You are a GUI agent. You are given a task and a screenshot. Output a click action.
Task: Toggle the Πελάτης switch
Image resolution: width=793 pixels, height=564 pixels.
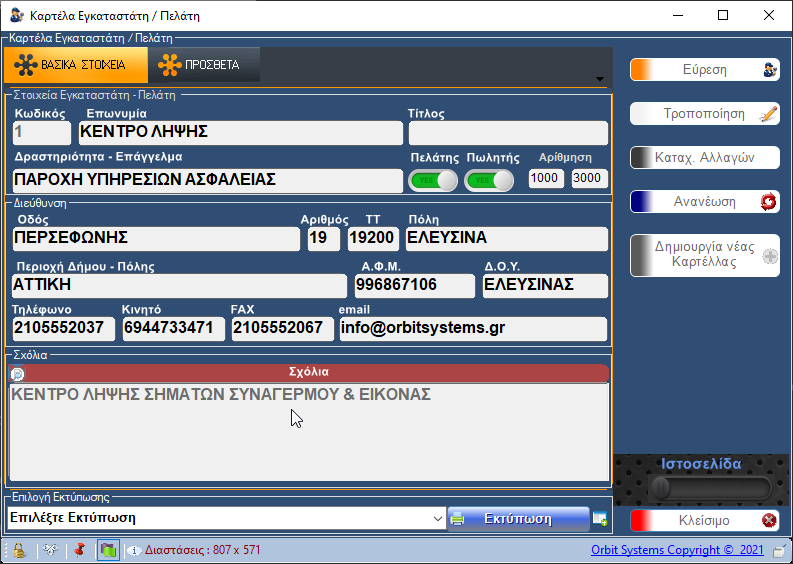(x=433, y=180)
